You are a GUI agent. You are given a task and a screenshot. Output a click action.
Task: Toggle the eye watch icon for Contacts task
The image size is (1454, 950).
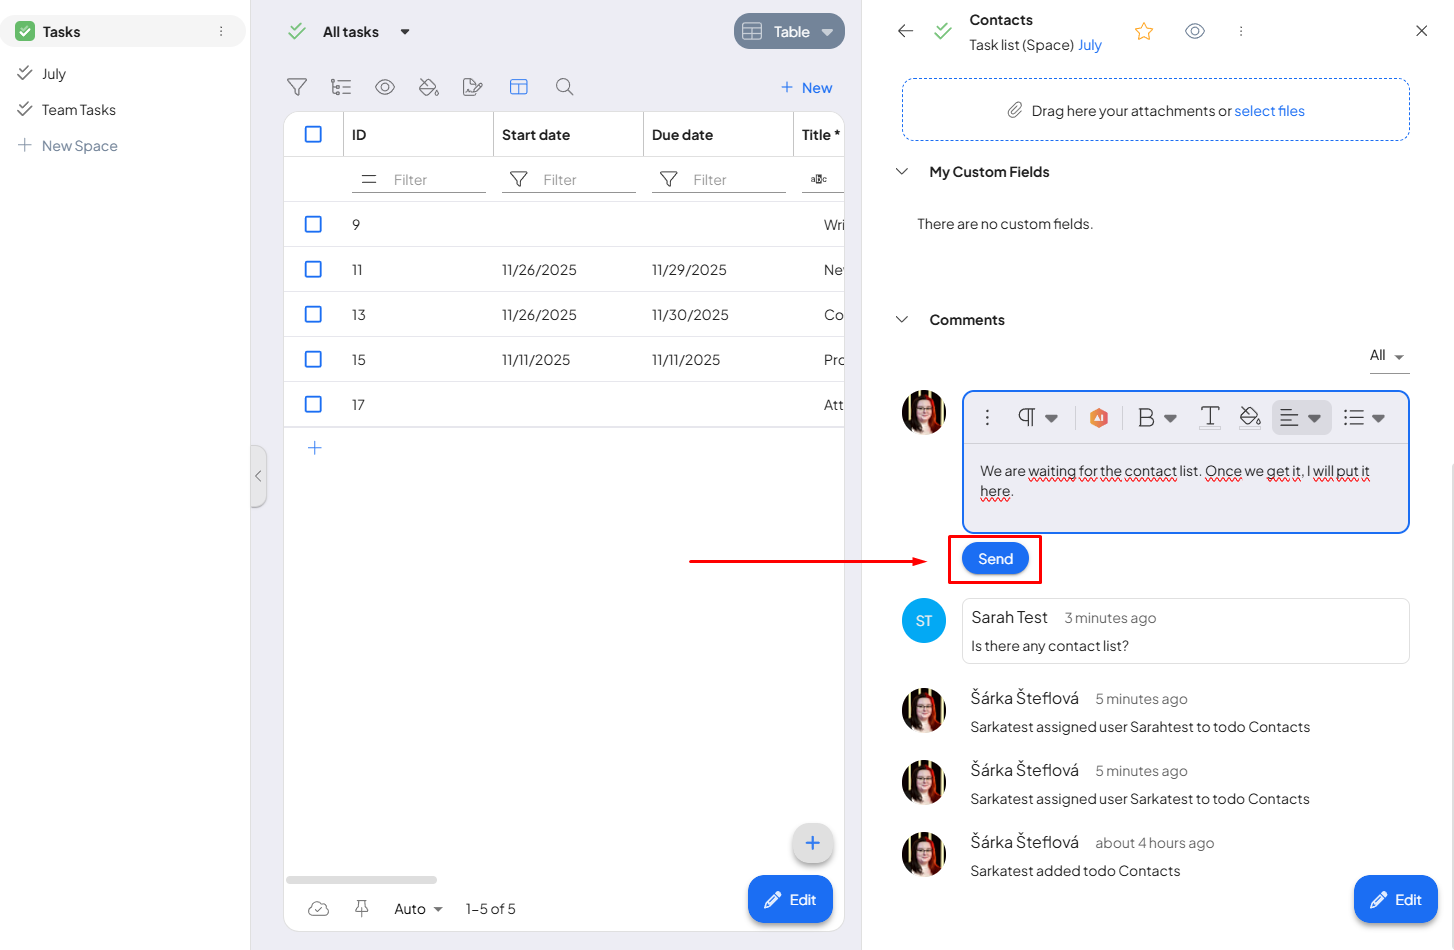[x=1194, y=31]
